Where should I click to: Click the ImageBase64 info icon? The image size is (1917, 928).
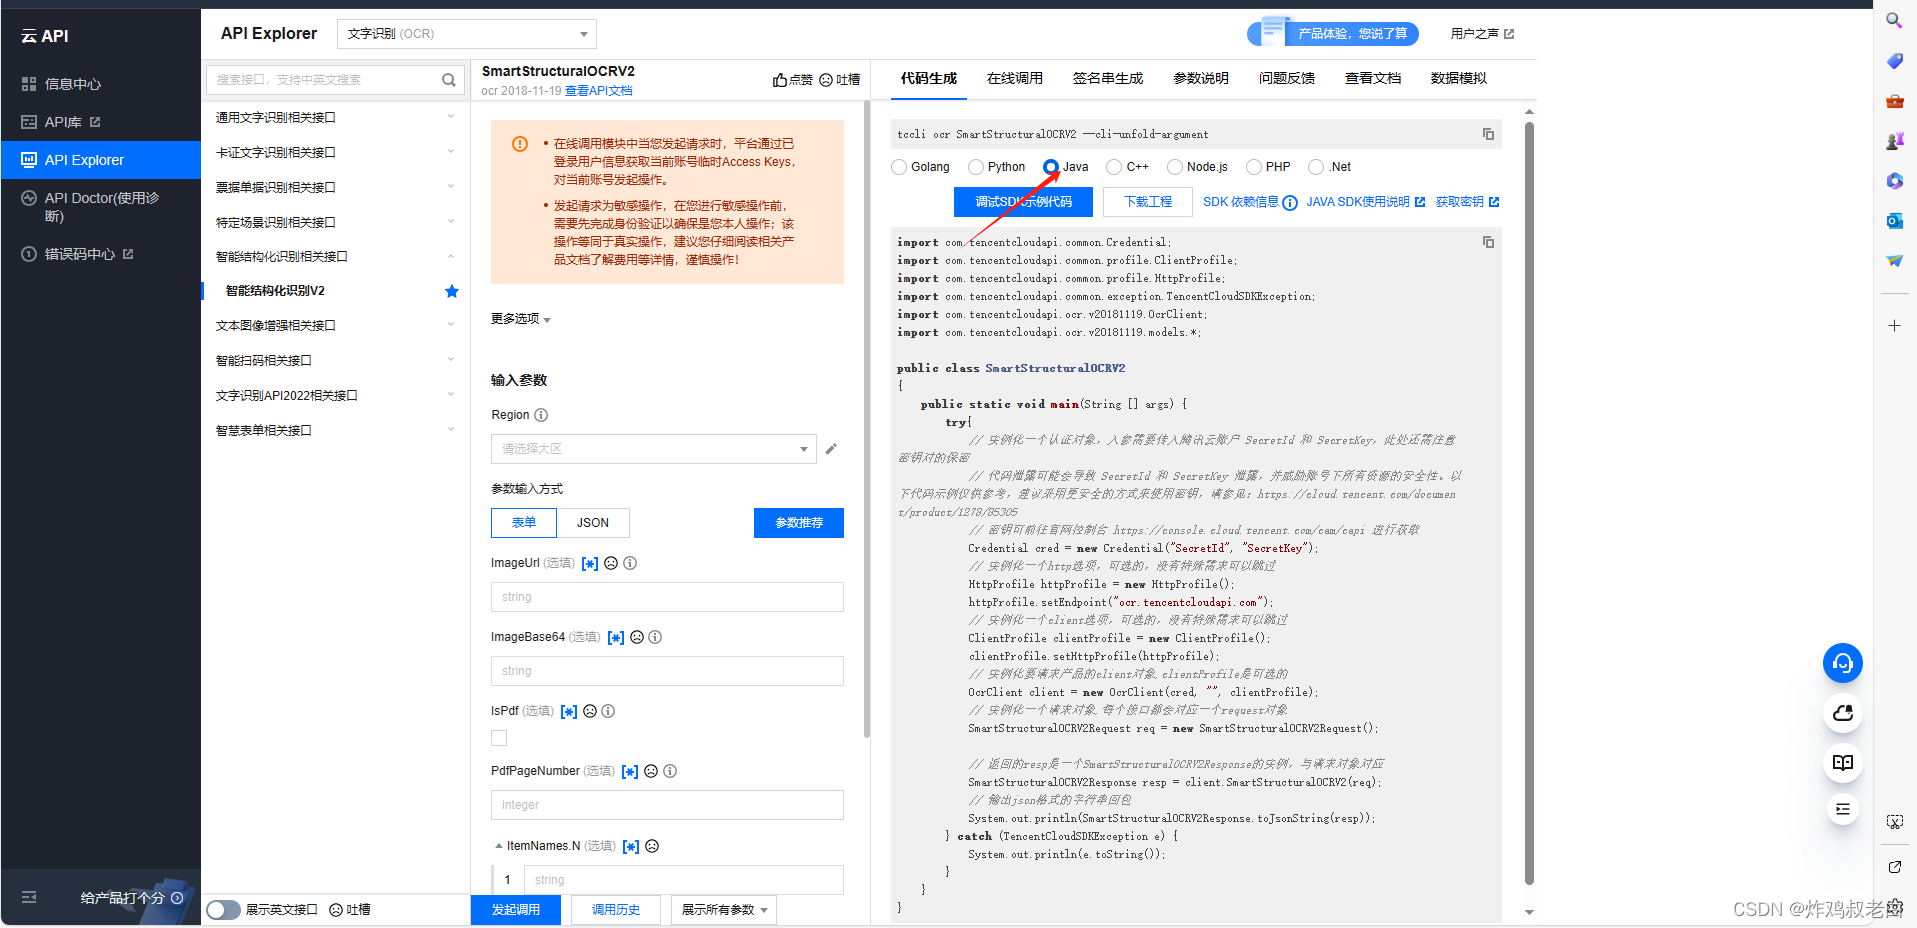coord(655,637)
